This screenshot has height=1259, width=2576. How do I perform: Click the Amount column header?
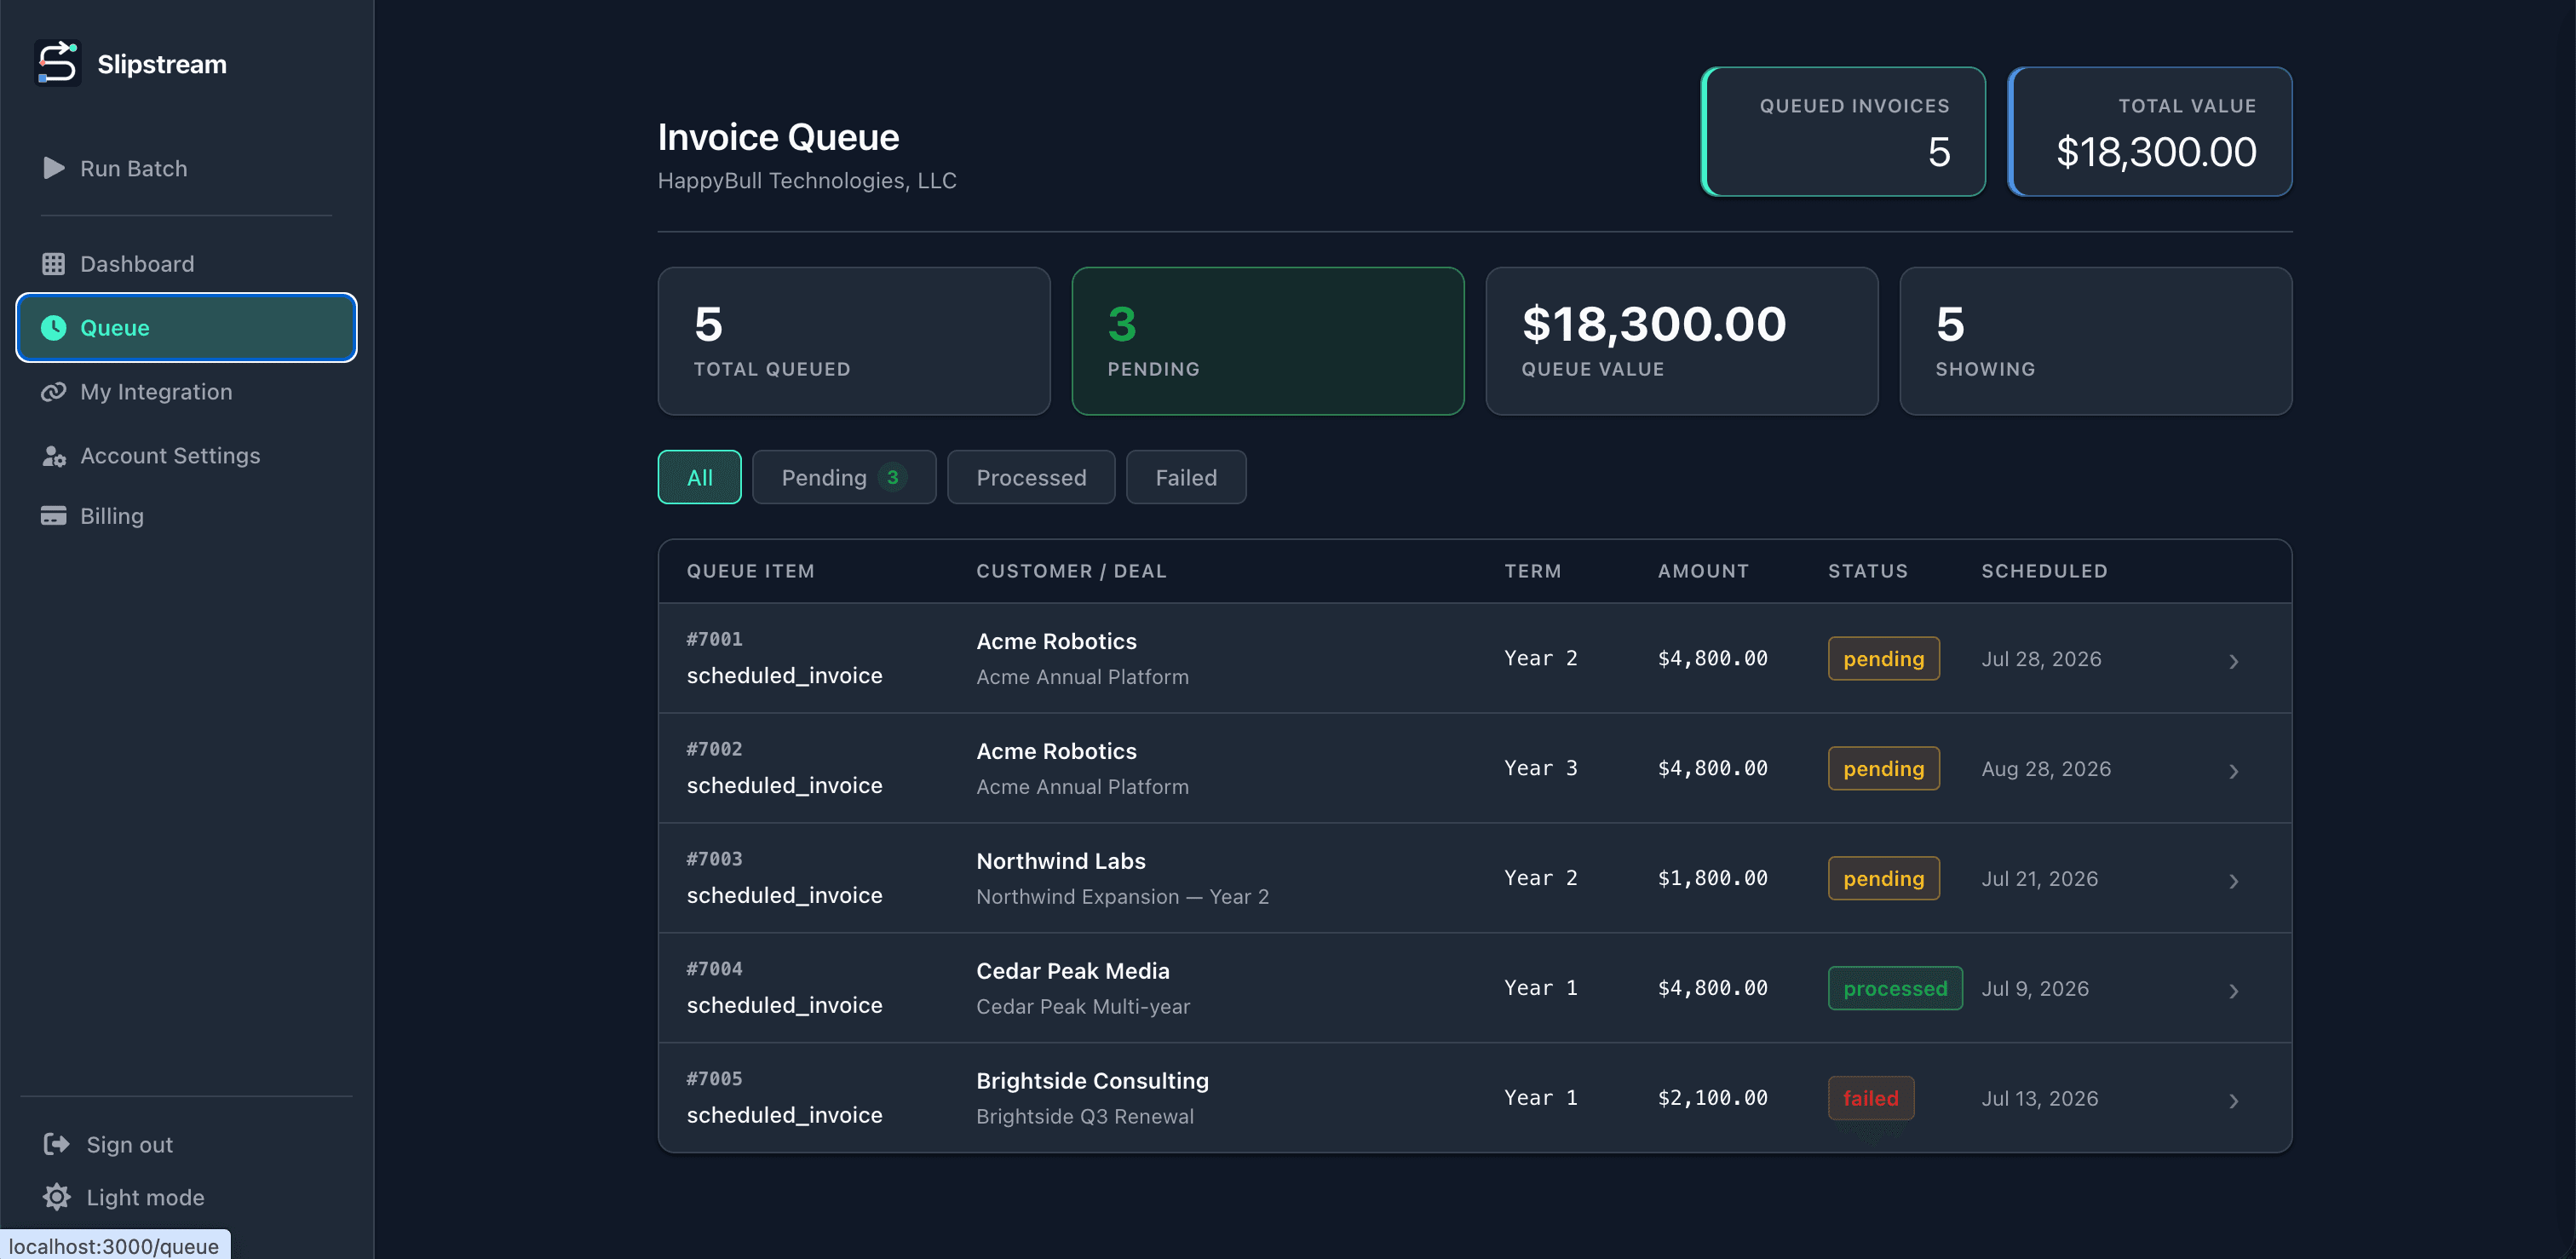[1703, 571]
